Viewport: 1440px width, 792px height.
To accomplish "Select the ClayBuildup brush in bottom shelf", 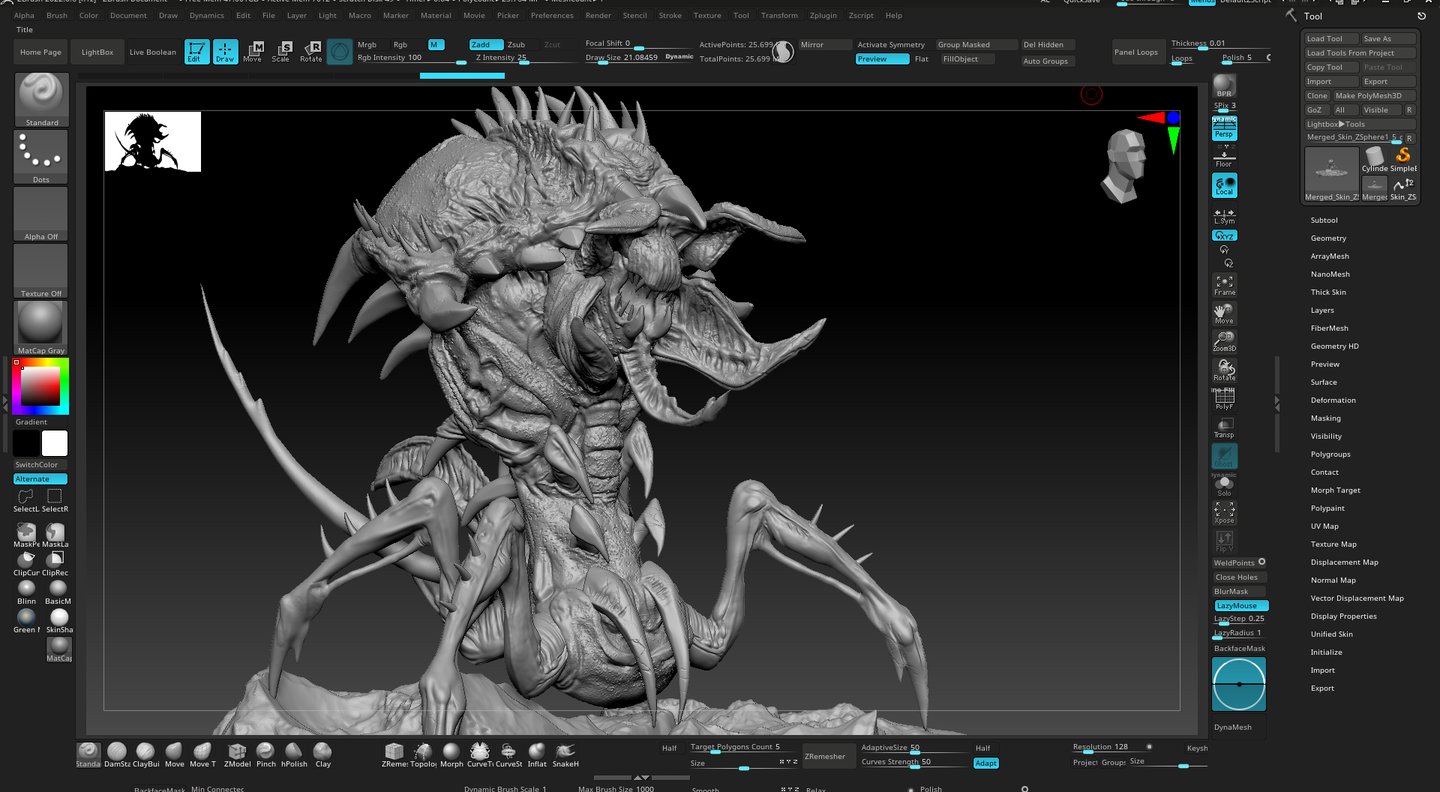I will pos(146,753).
